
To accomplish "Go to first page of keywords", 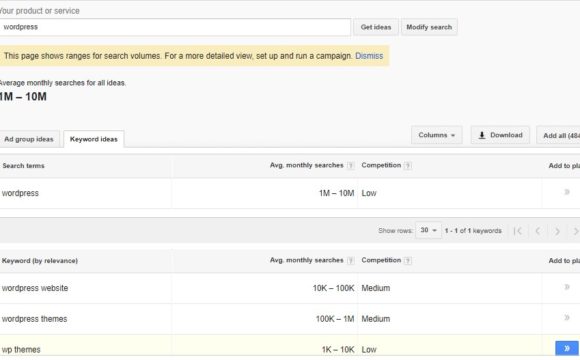I will (518, 231).
